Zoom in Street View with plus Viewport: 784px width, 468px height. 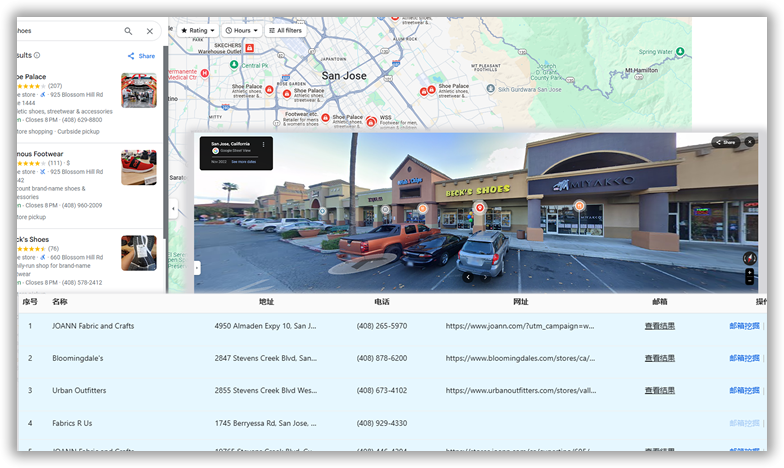pos(750,272)
